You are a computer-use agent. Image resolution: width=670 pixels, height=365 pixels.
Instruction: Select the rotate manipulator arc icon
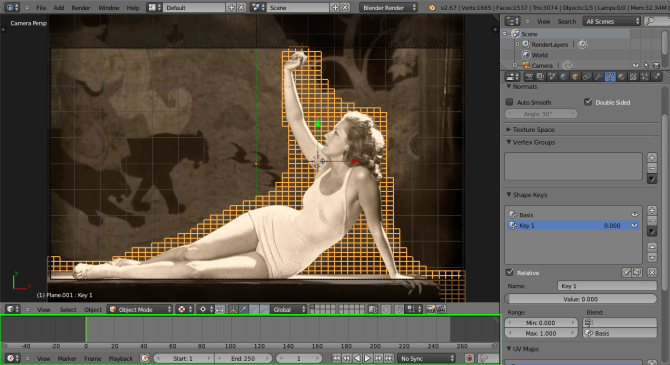254,309
